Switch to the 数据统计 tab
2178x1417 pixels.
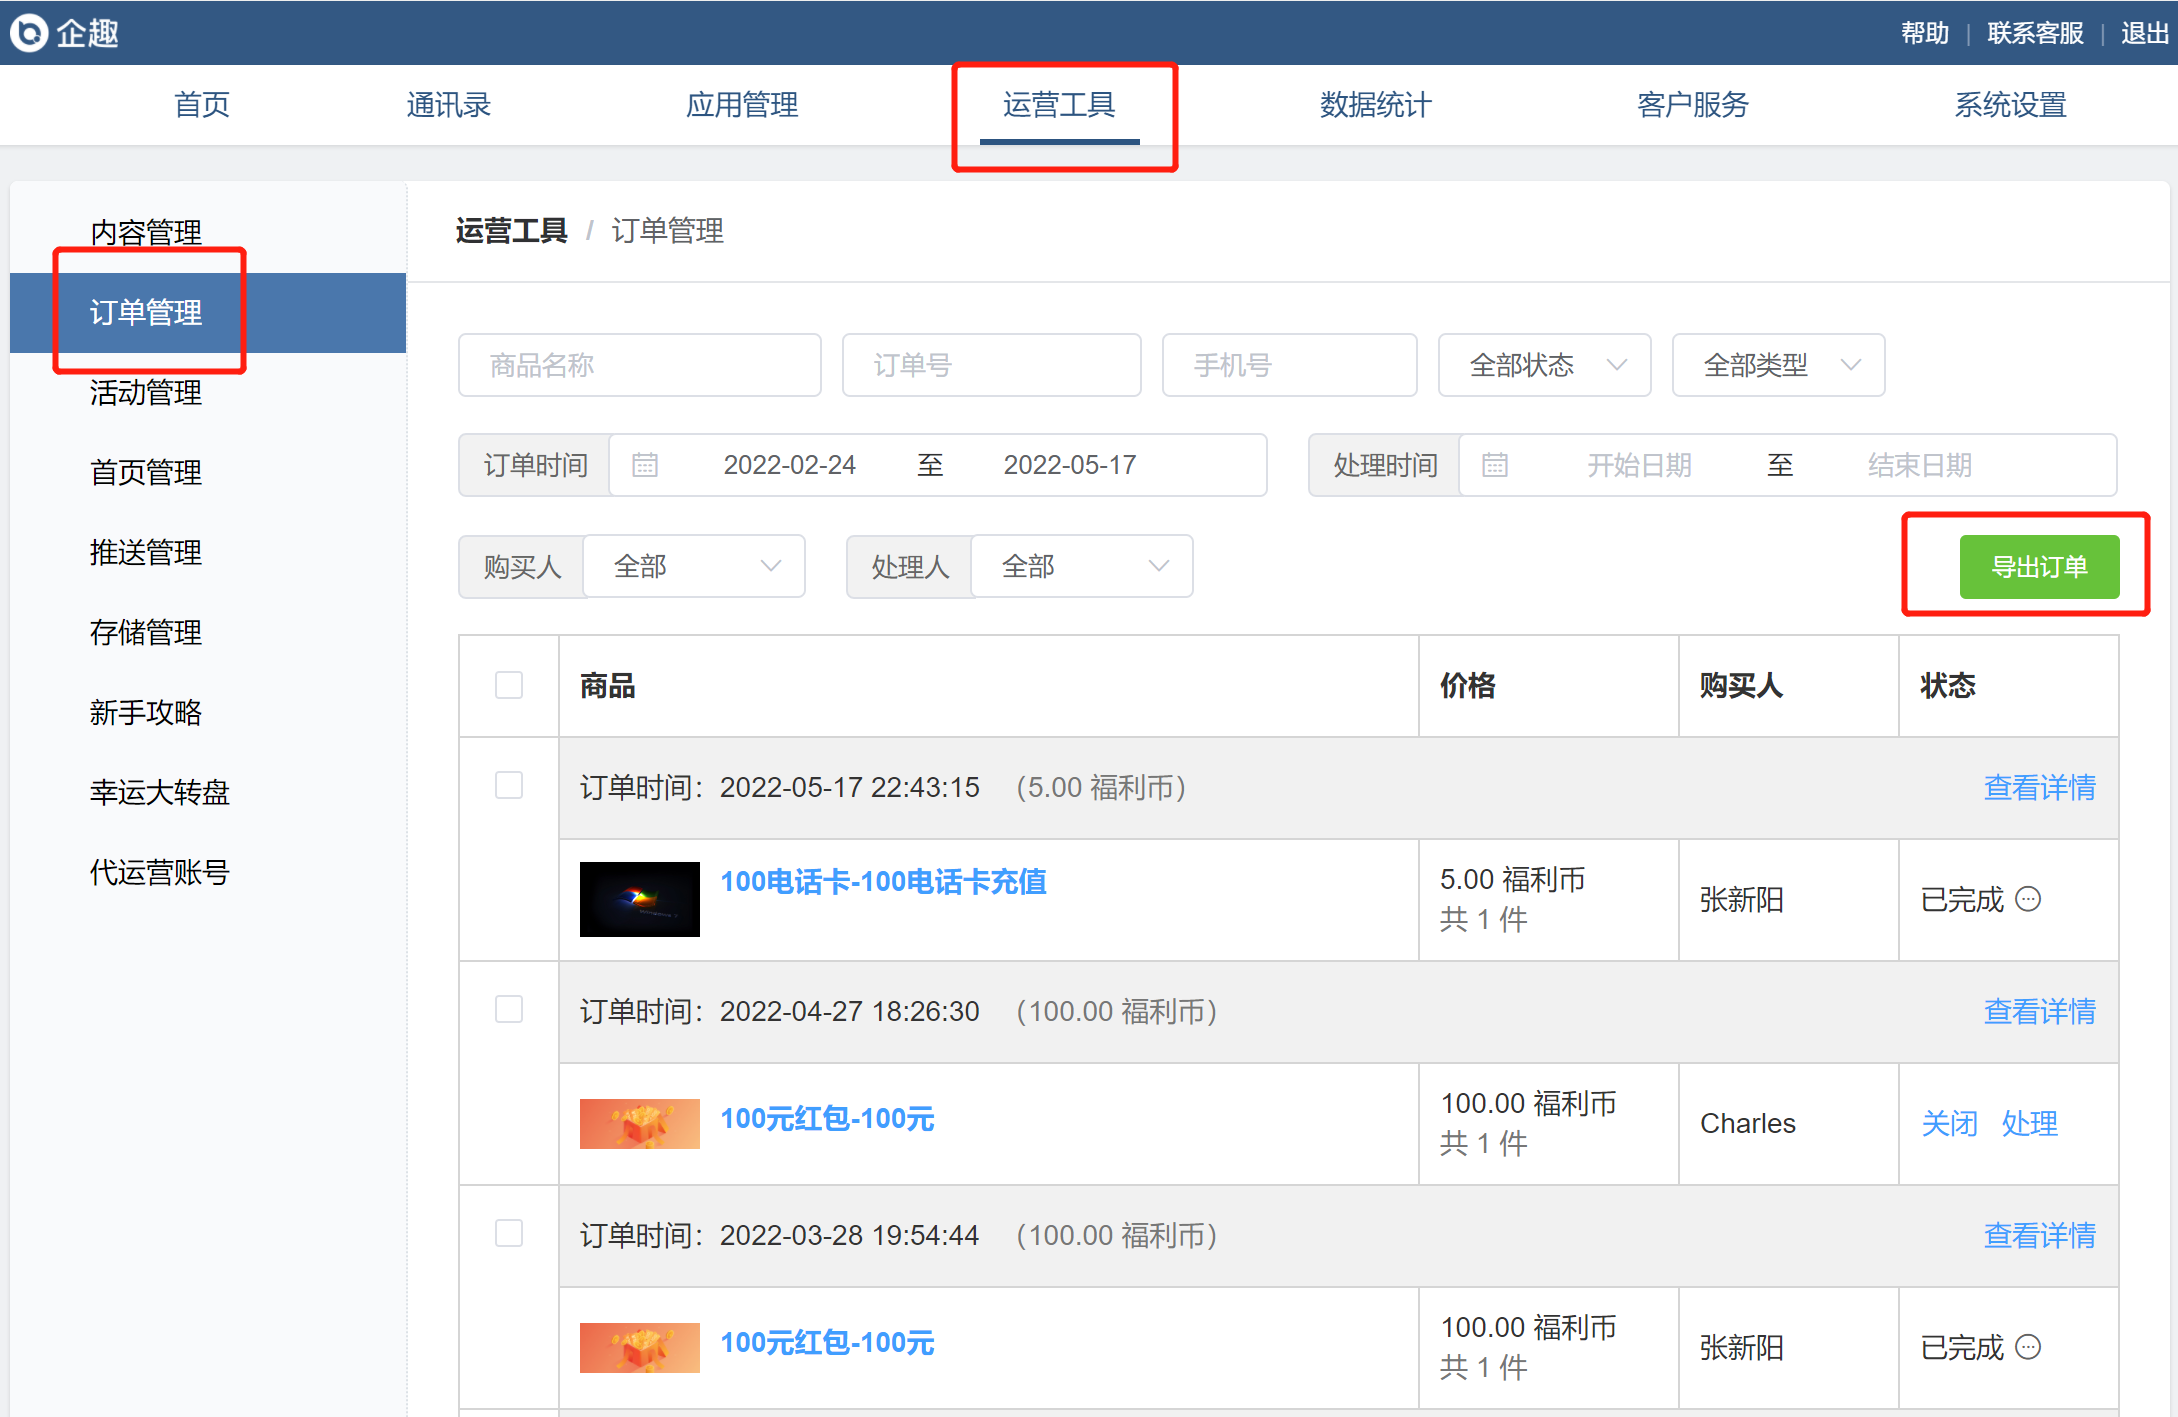pos(1375,104)
